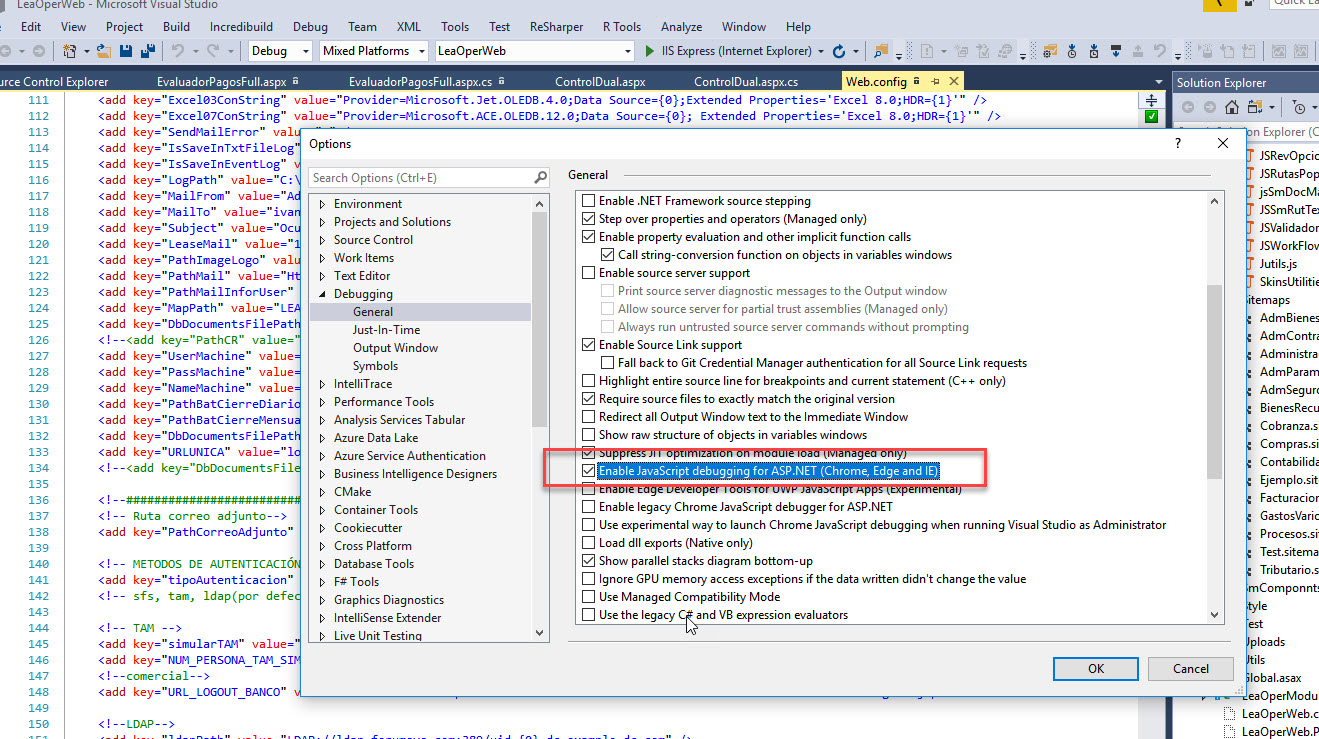1319x739 pixels.
Task: Open IIS Express browser dropdown arrow
Action: (x=821, y=51)
